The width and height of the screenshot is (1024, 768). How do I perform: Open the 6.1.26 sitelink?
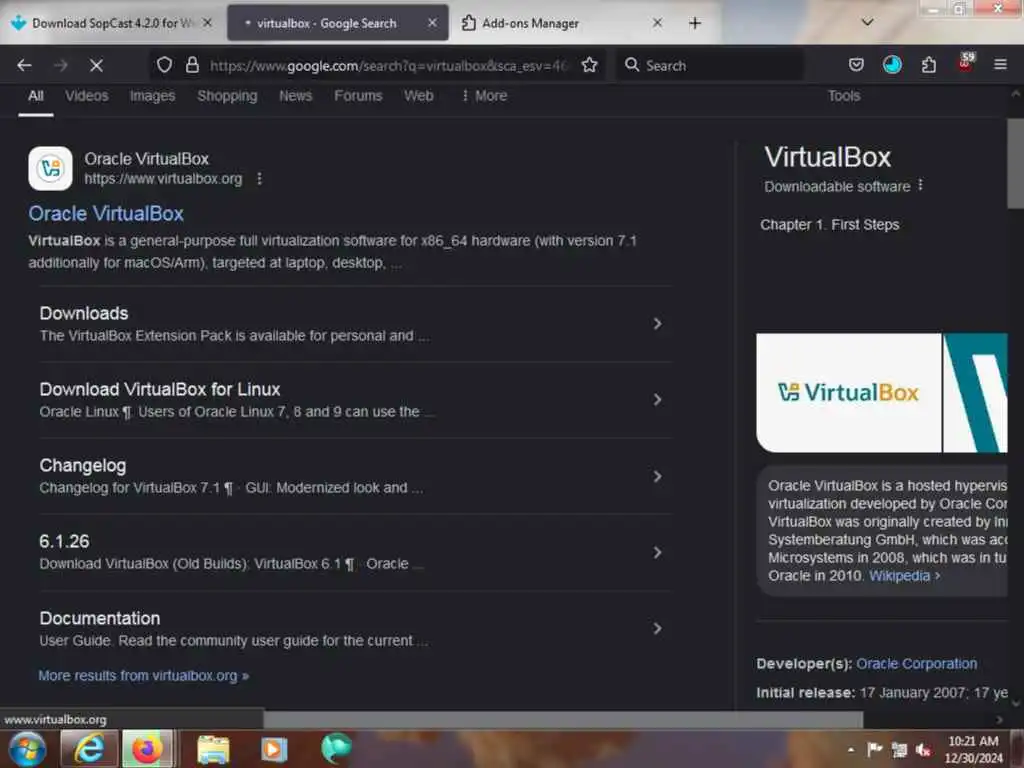point(64,541)
